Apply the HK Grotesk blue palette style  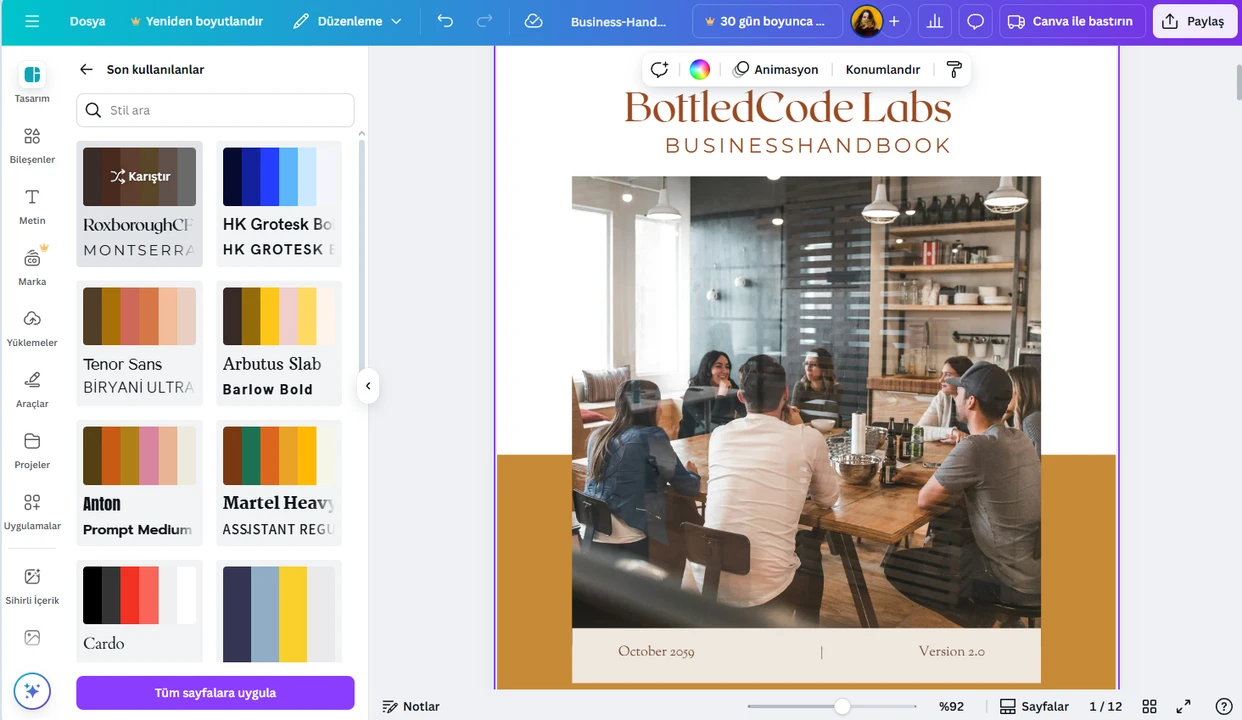click(x=279, y=204)
